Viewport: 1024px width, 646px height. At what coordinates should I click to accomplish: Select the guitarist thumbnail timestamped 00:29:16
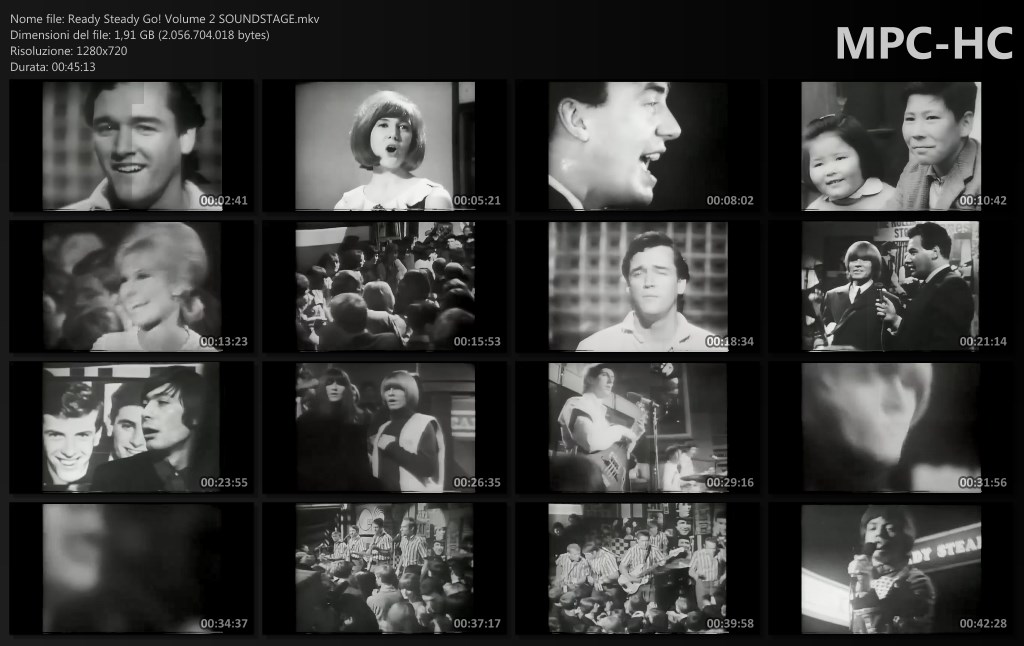coord(638,428)
